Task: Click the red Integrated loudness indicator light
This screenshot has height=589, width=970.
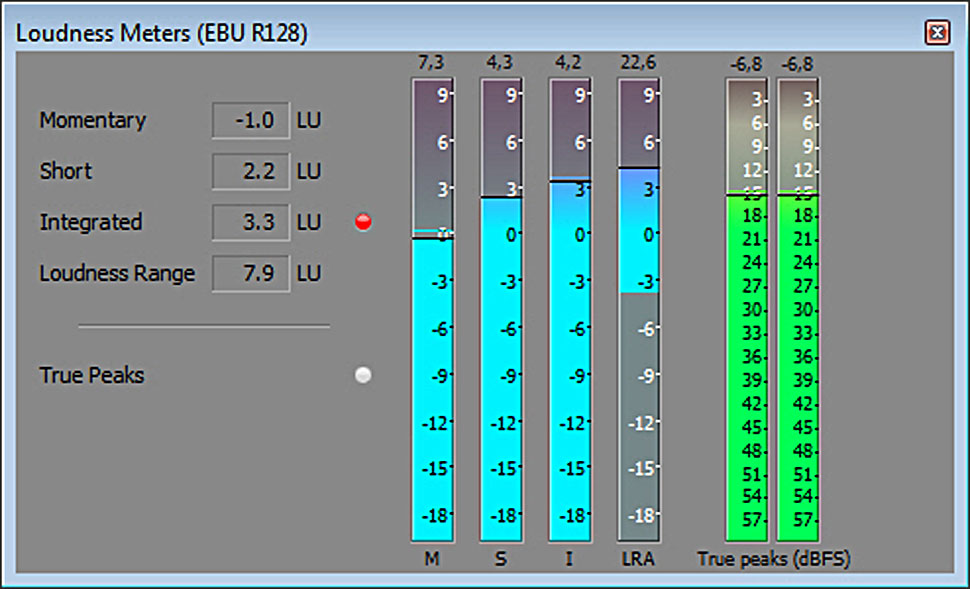Action: coord(363,222)
